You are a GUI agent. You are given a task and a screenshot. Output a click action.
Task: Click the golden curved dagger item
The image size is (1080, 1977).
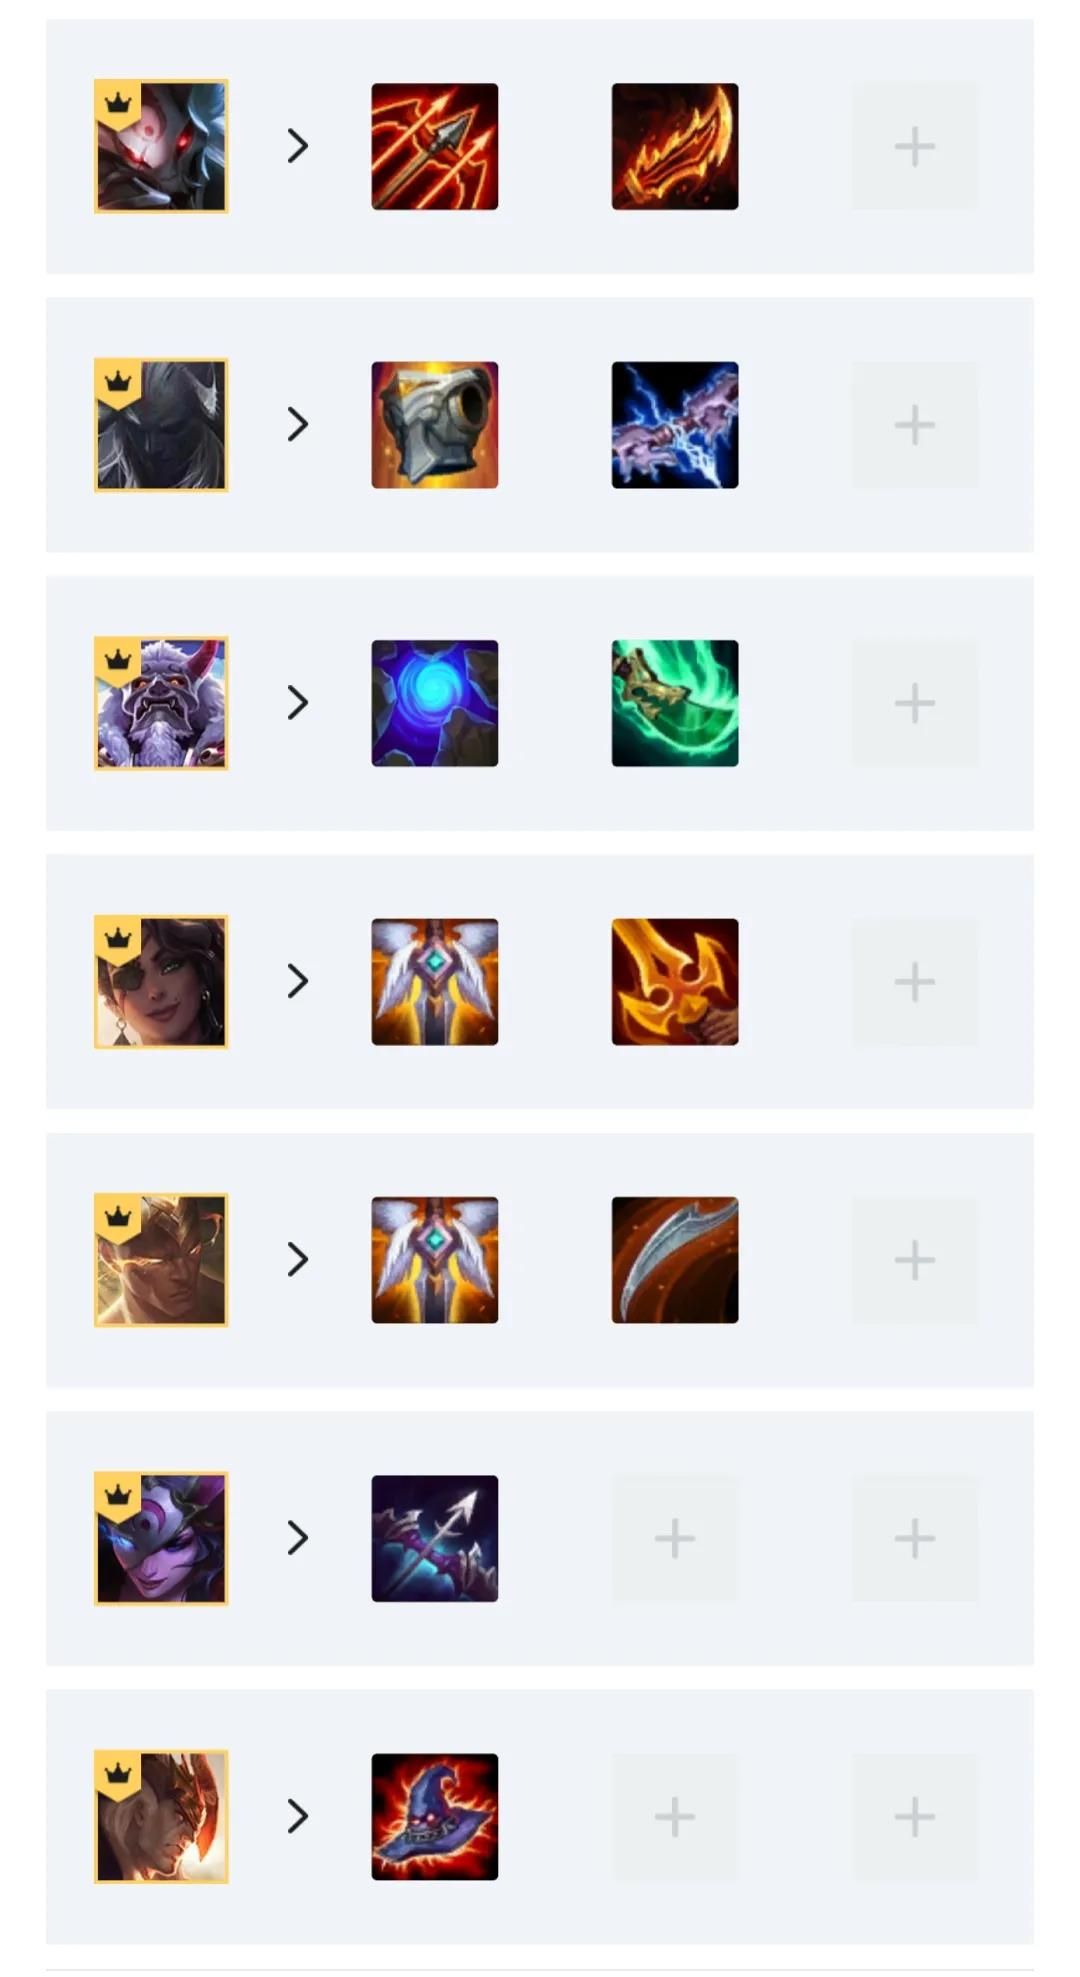(x=675, y=982)
